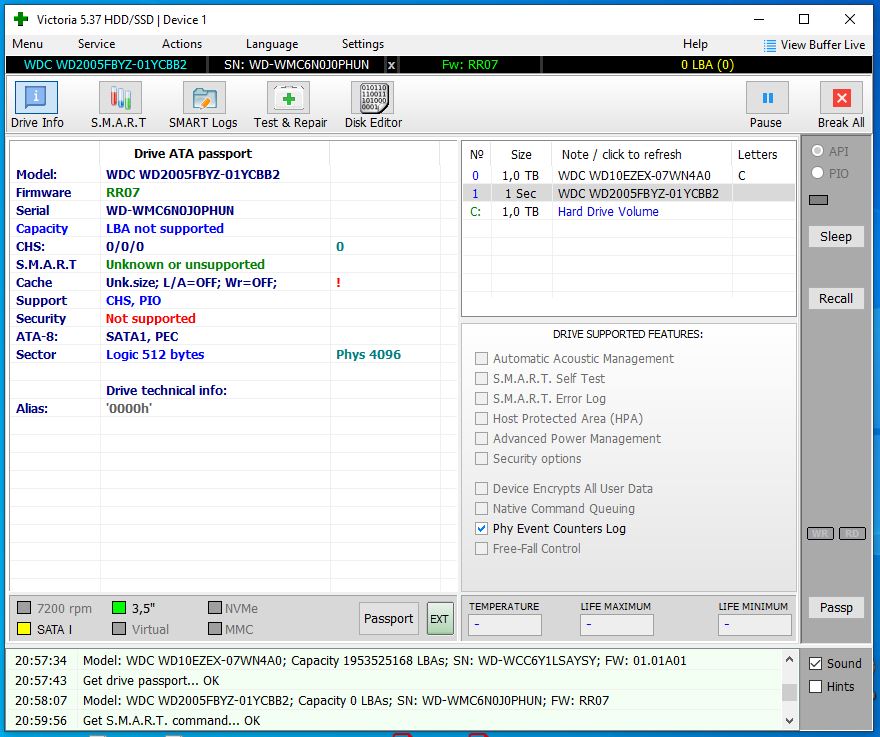
Task: Select drive row 1 WDC WD2005FBYZ-01YCBB2
Action: click(629, 194)
